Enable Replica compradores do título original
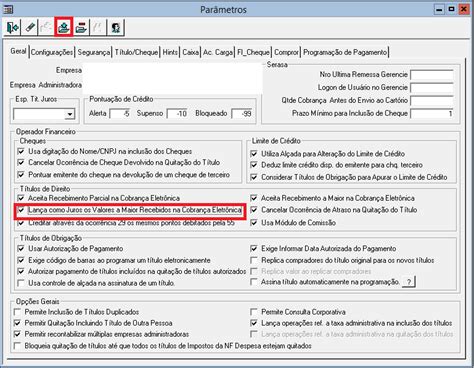The height and width of the screenshot is (368, 474). point(254,260)
